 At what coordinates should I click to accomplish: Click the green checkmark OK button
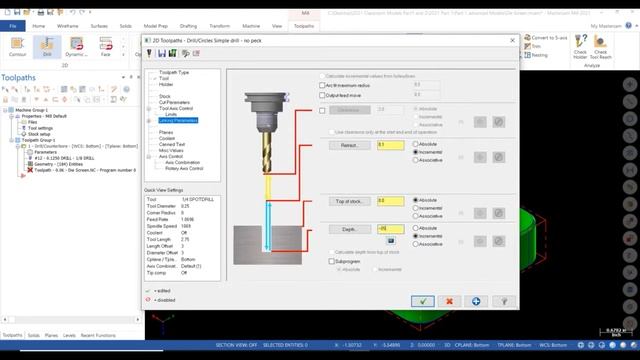[x=423, y=301]
